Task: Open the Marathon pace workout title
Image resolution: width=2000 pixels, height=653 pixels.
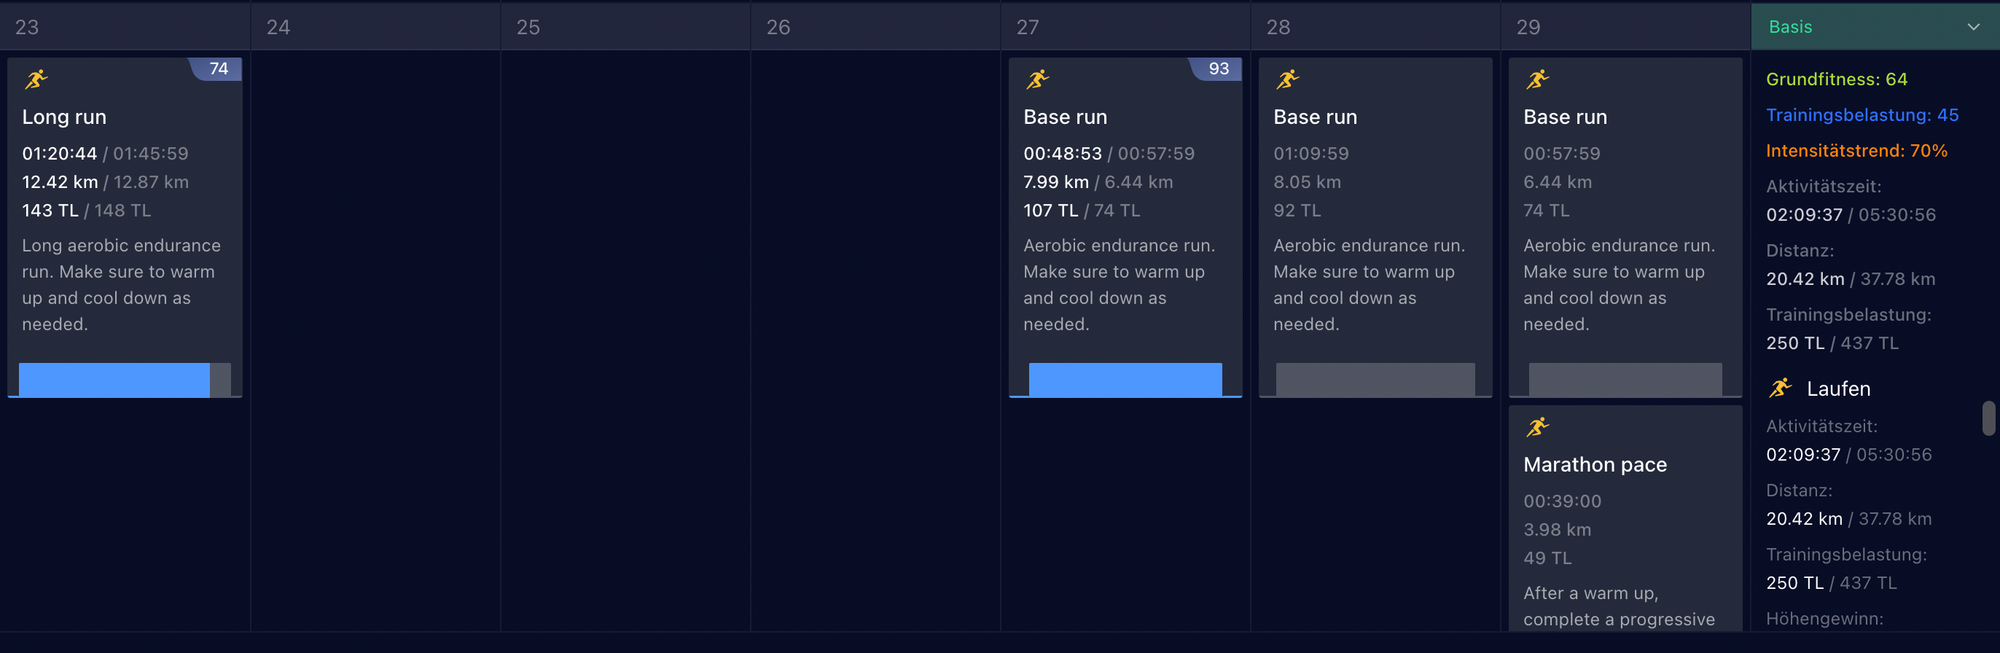Action: point(1595,465)
